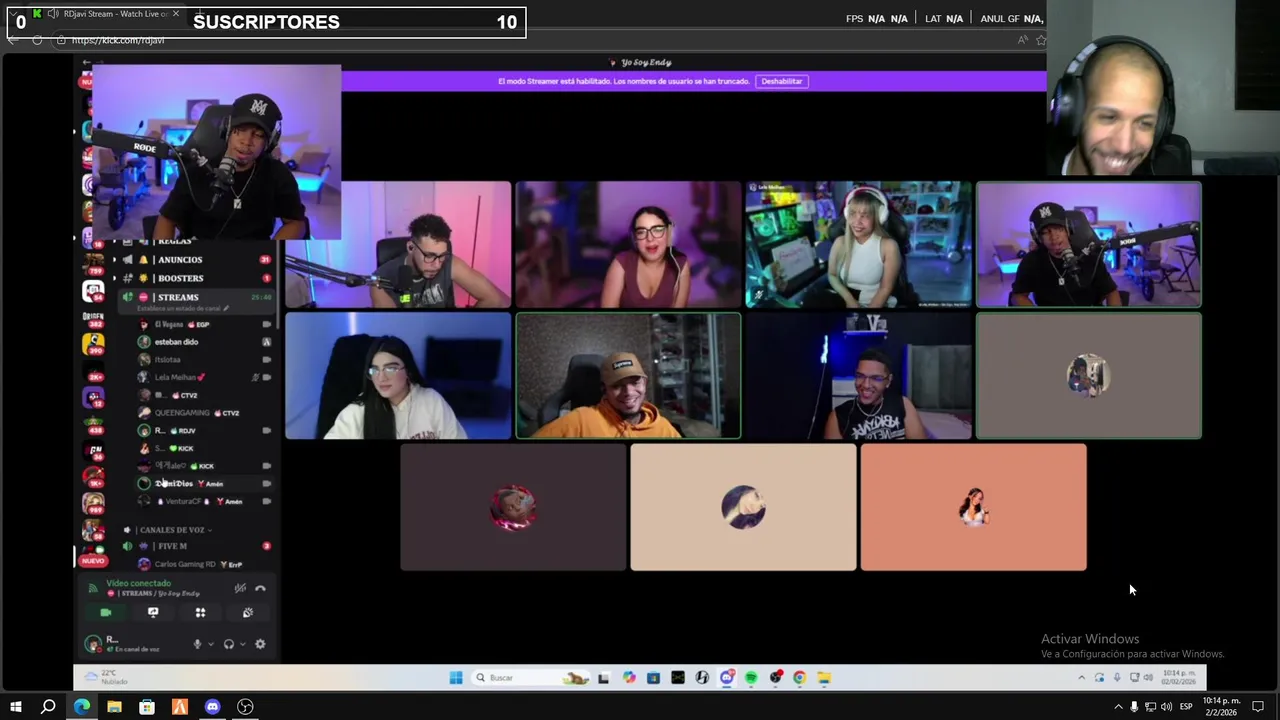
Task: Click the Video conectado status text
Action: [139, 583]
